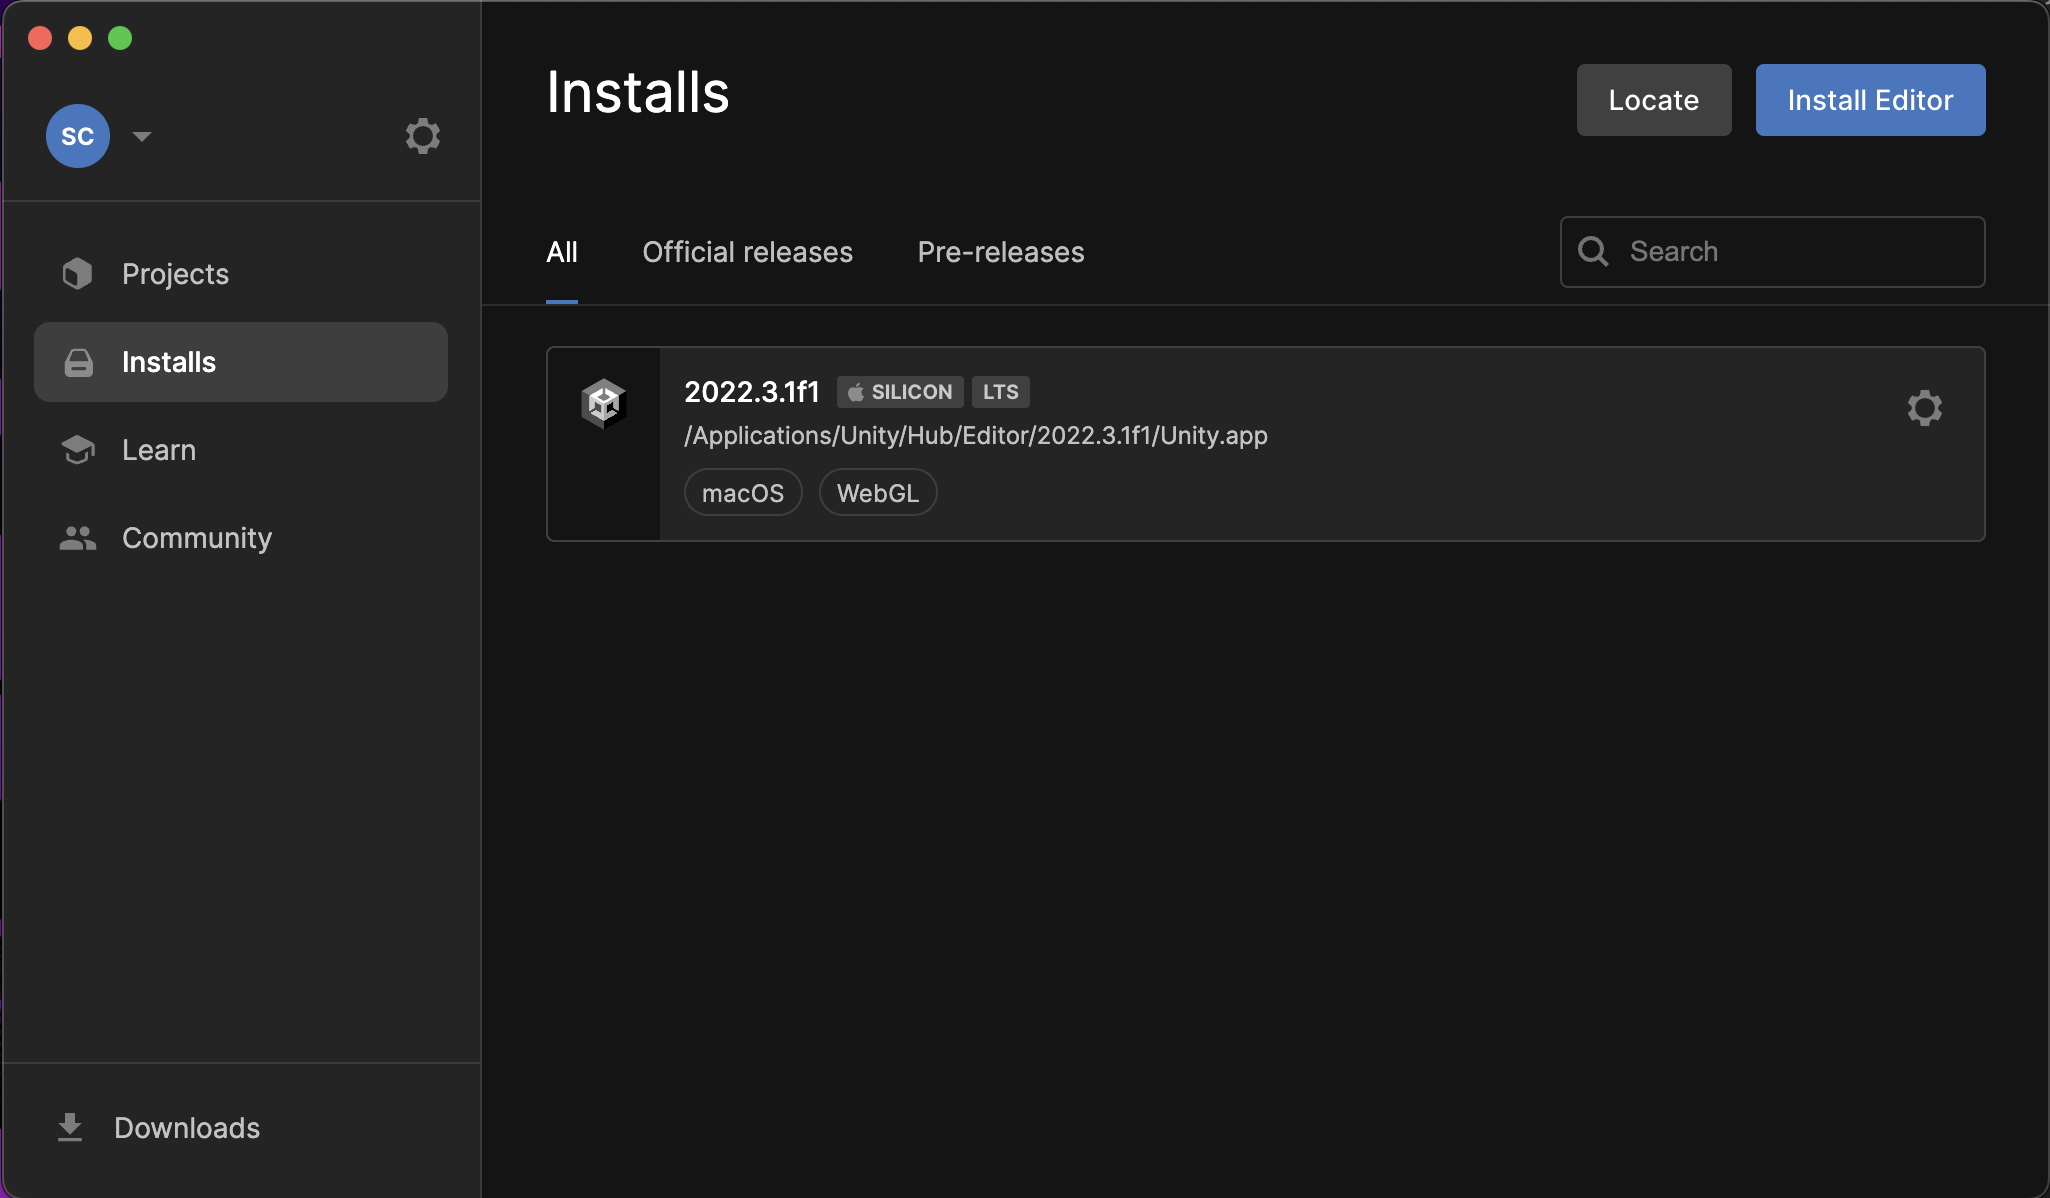Click the macOS module tag
This screenshot has height=1198, width=2050.
742,493
